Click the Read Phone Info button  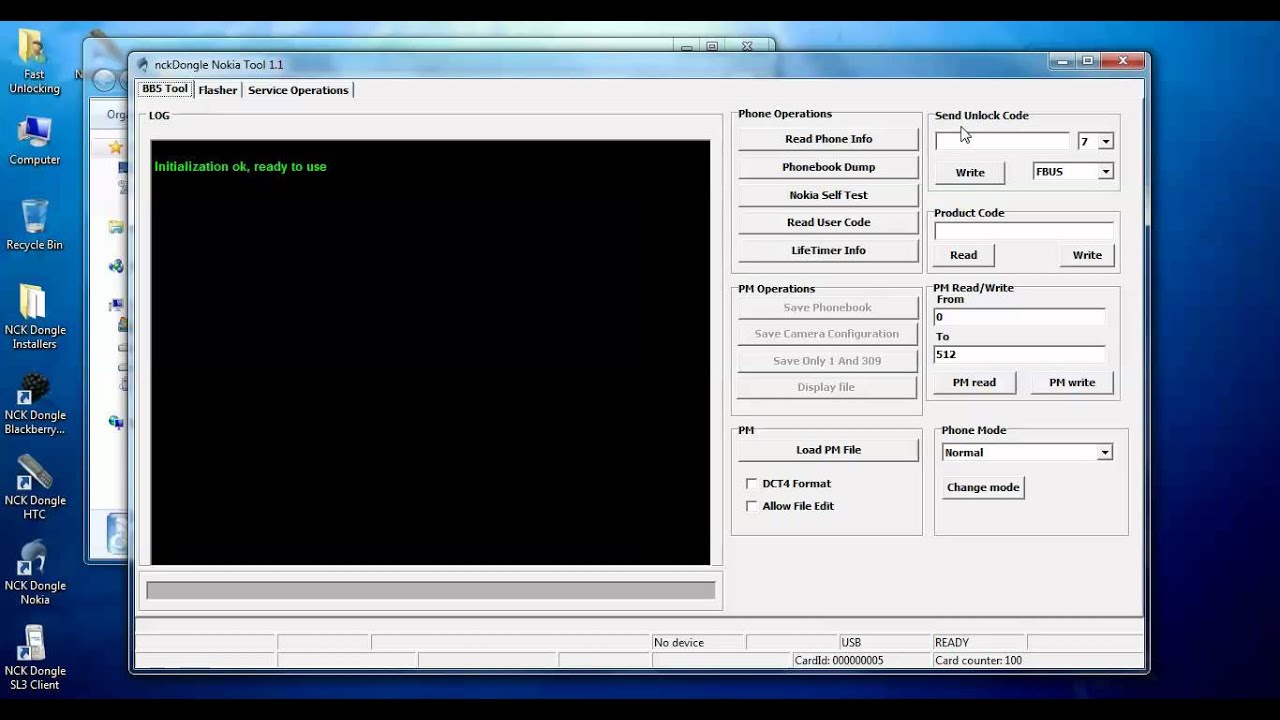coord(828,139)
